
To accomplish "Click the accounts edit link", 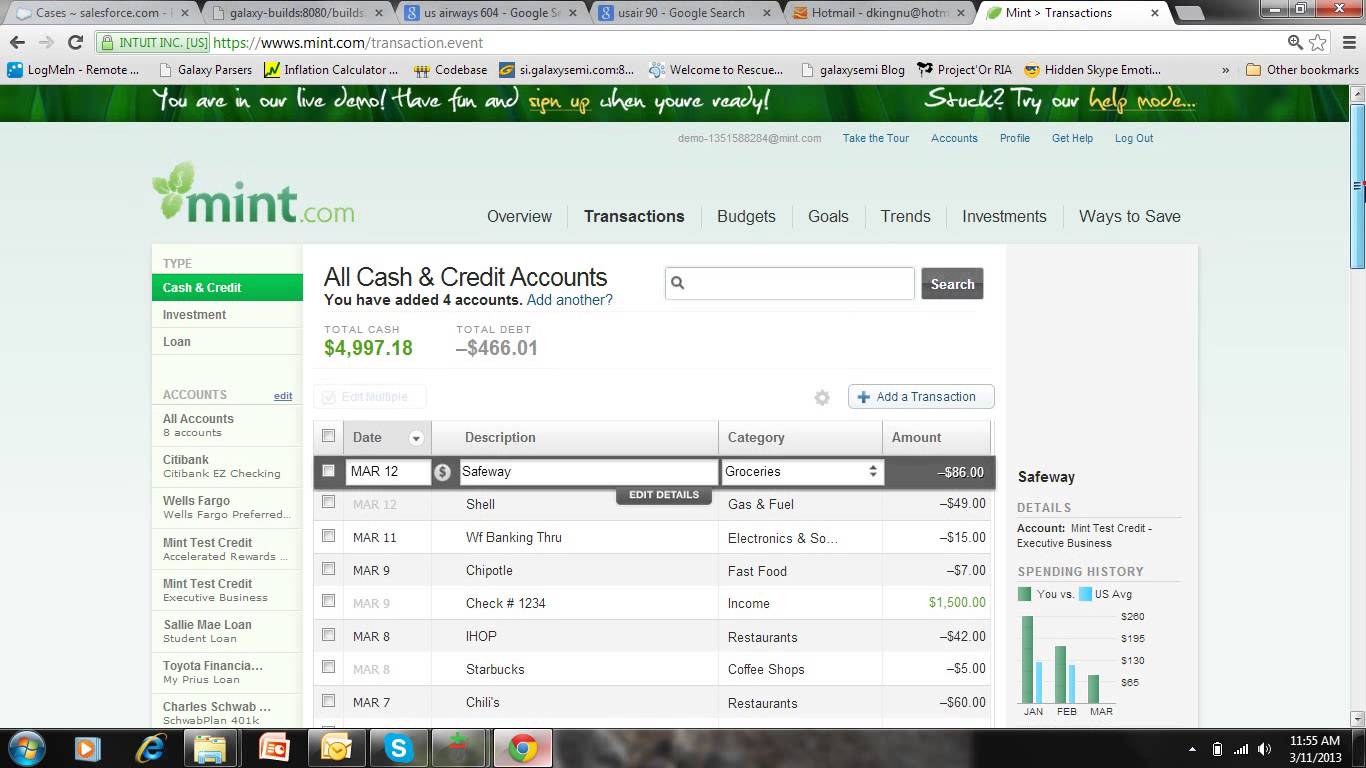I will (x=283, y=396).
